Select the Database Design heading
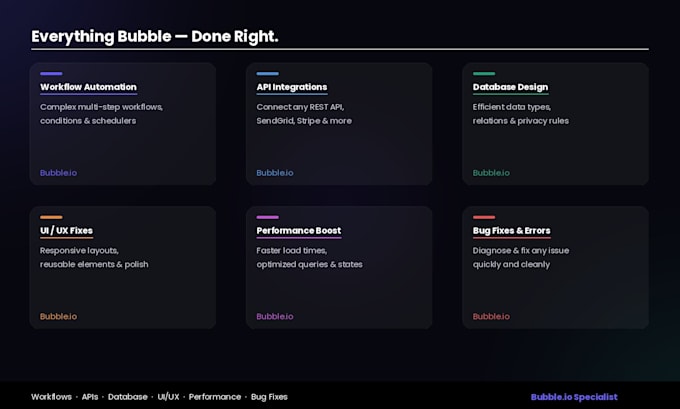The height and width of the screenshot is (409, 680). pos(510,87)
